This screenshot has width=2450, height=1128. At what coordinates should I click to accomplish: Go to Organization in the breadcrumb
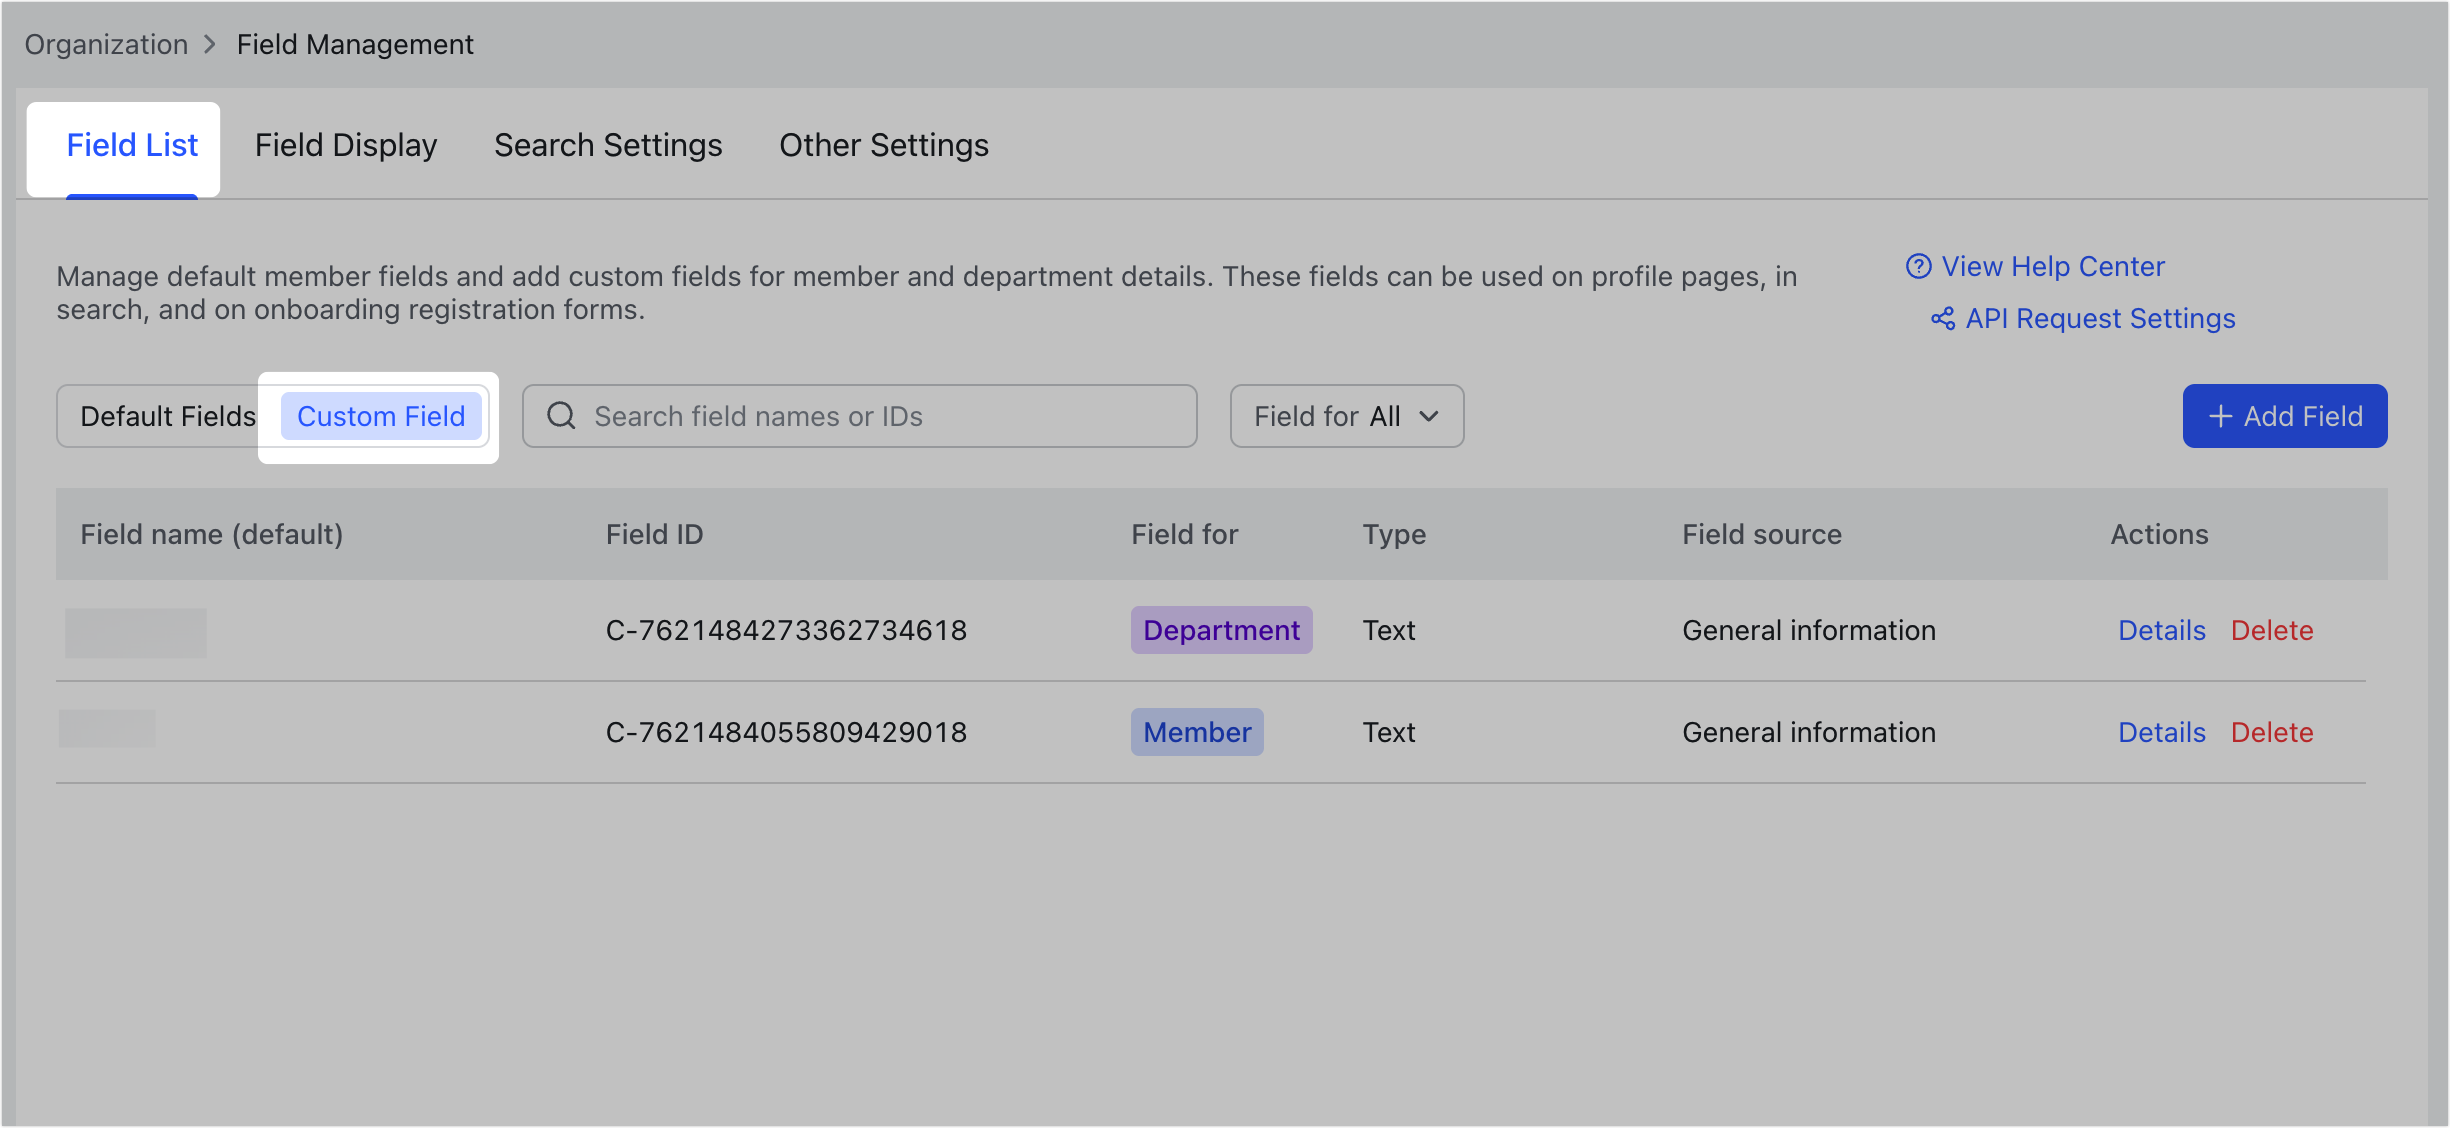pos(106,44)
